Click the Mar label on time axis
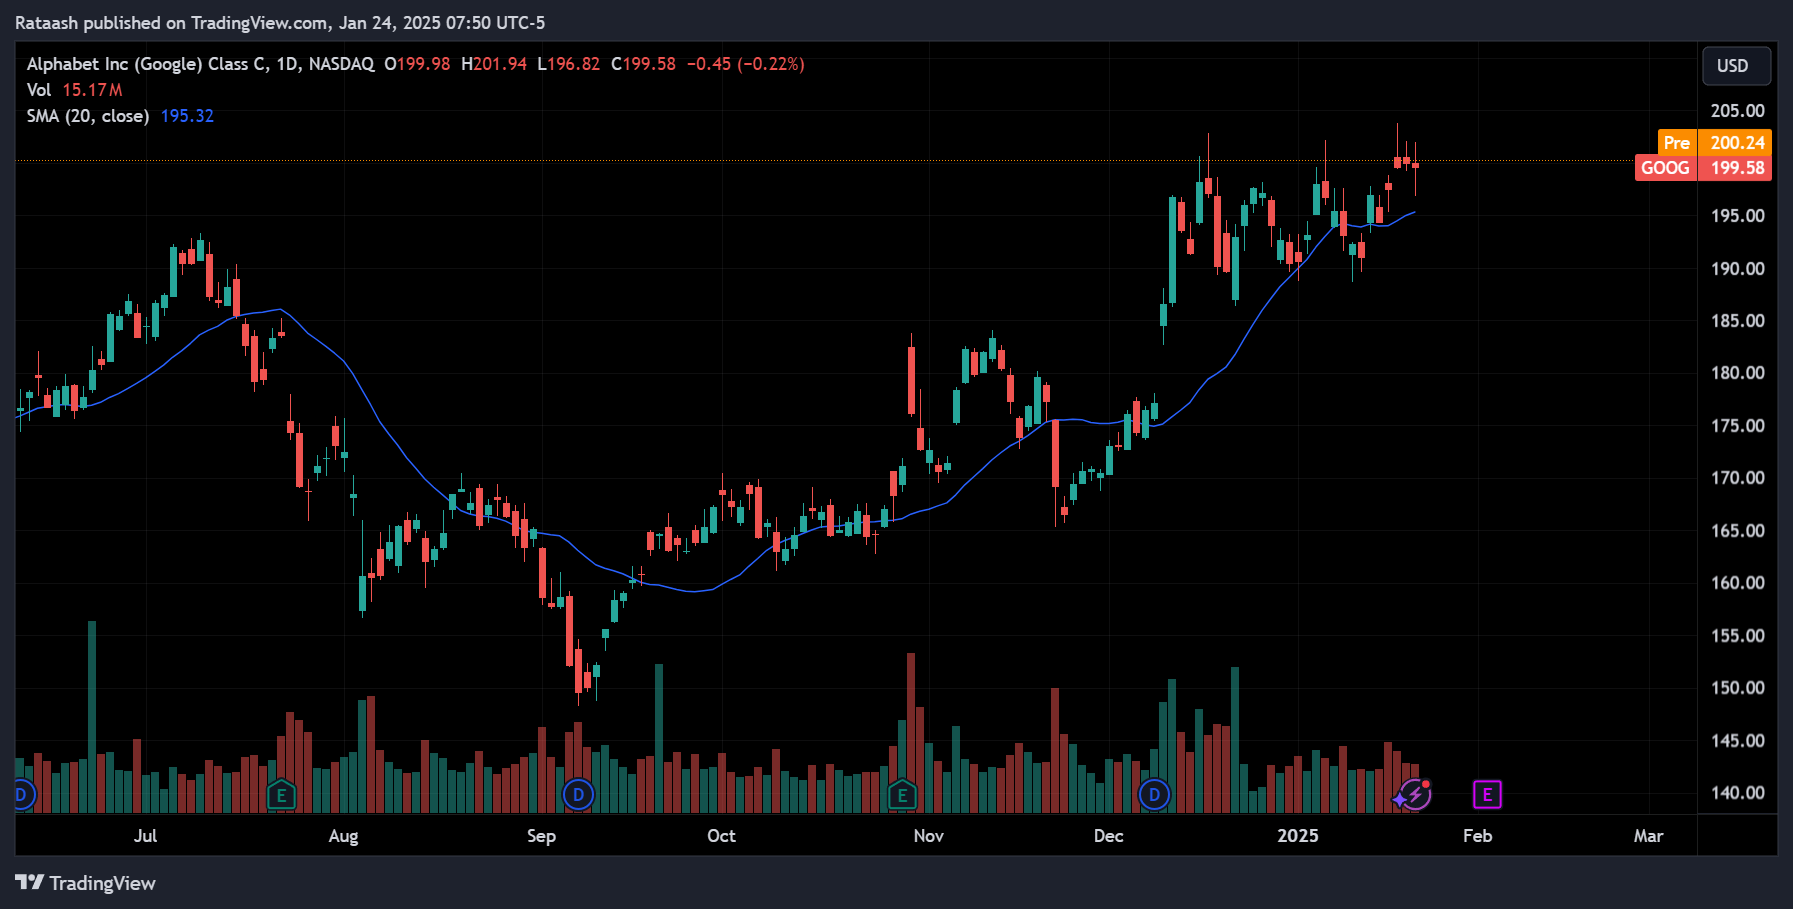Image resolution: width=1793 pixels, height=909 pixels. click(x=1648, y=836)
